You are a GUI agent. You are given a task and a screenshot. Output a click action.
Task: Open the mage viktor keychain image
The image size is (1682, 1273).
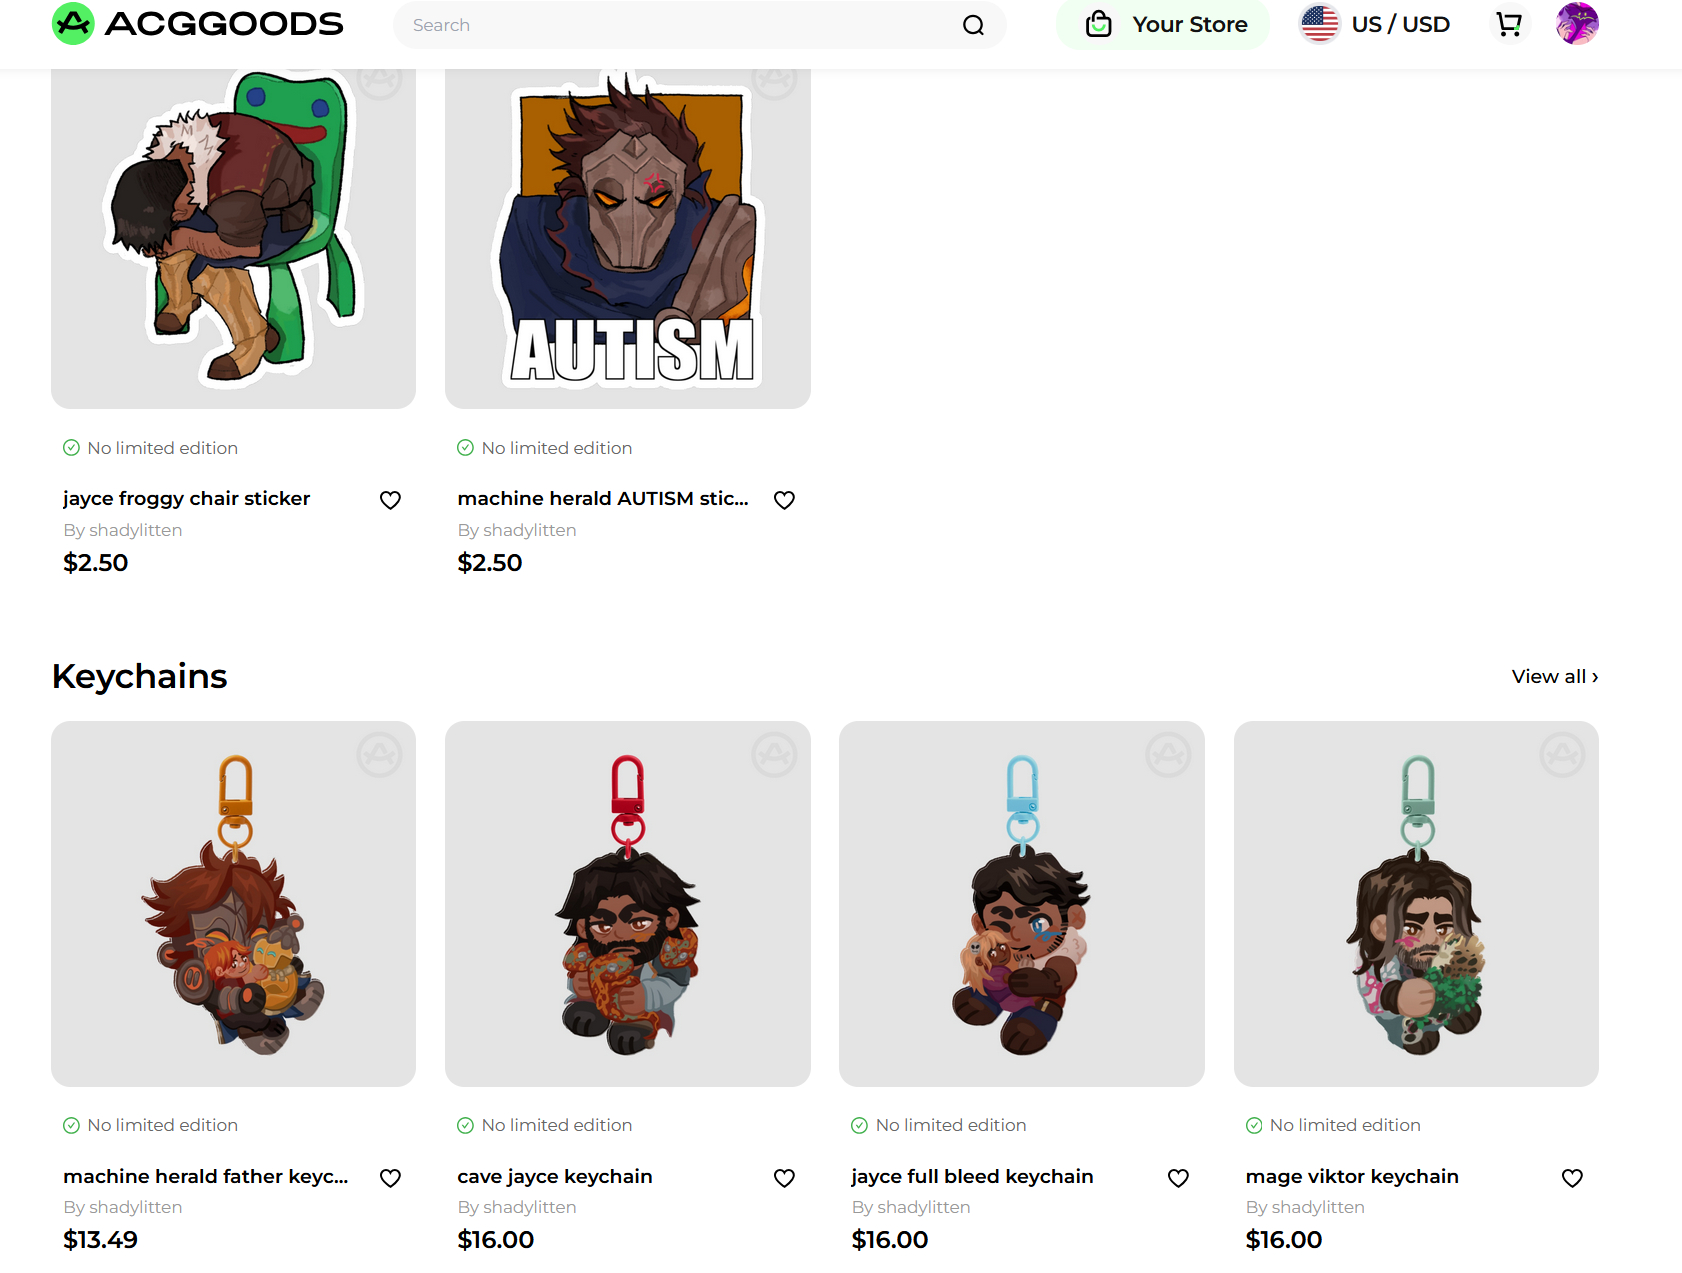[x=1416, y=903]
